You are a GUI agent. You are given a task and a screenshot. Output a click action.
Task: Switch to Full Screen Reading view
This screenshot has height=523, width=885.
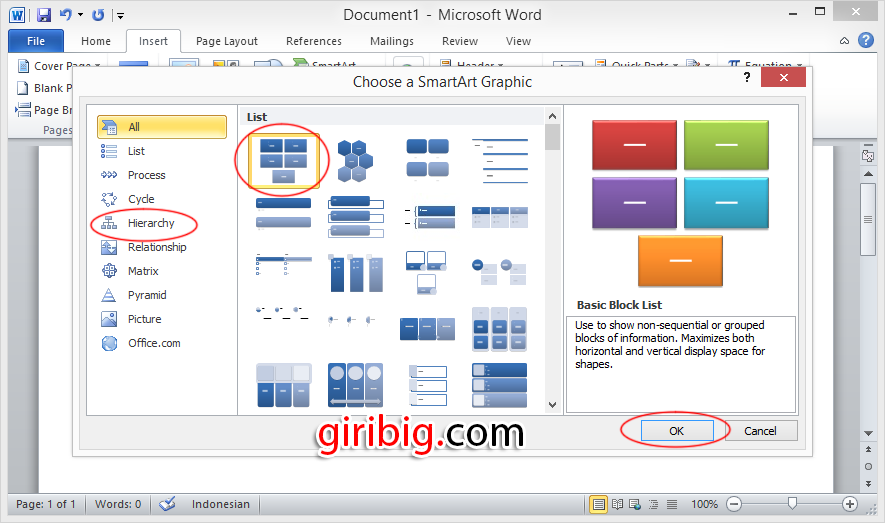pyautogui.click(x=617, y=504)
